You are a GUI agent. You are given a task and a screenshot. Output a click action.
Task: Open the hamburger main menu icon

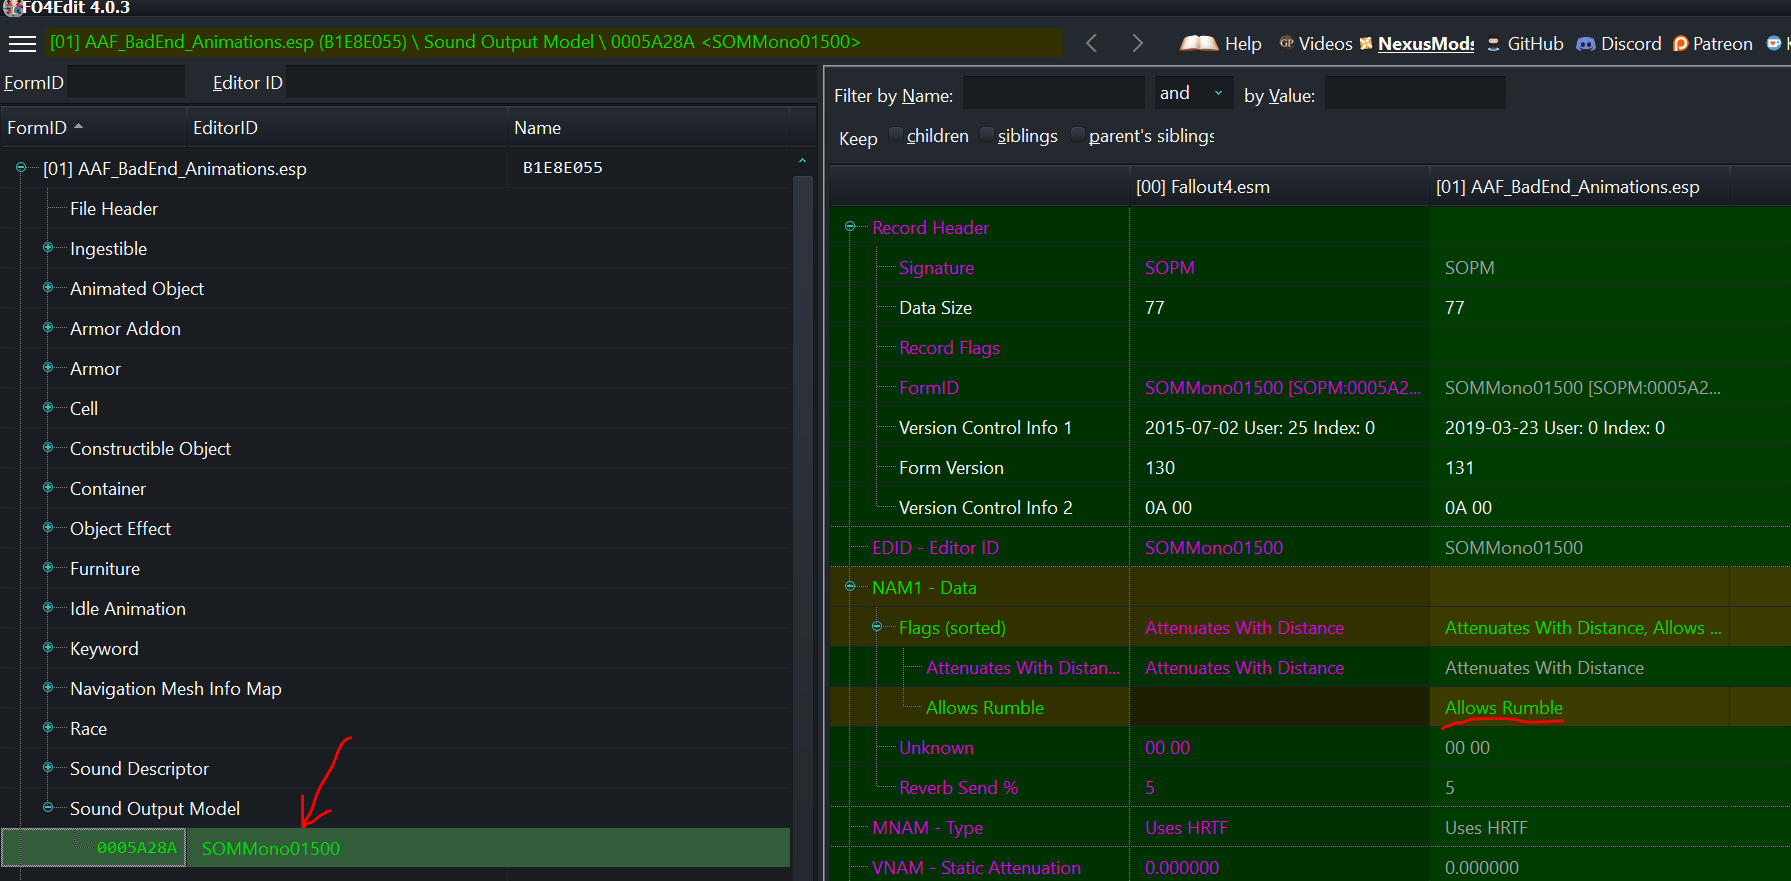(x=22, y=43)
